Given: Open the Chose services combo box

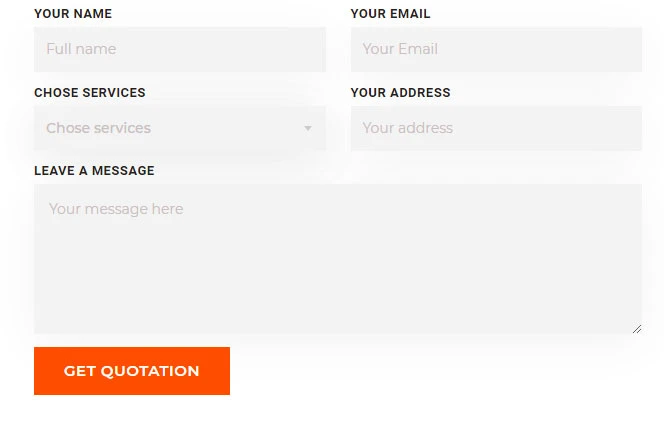Looking at the screenshot, I should click(x=180, y=128).
